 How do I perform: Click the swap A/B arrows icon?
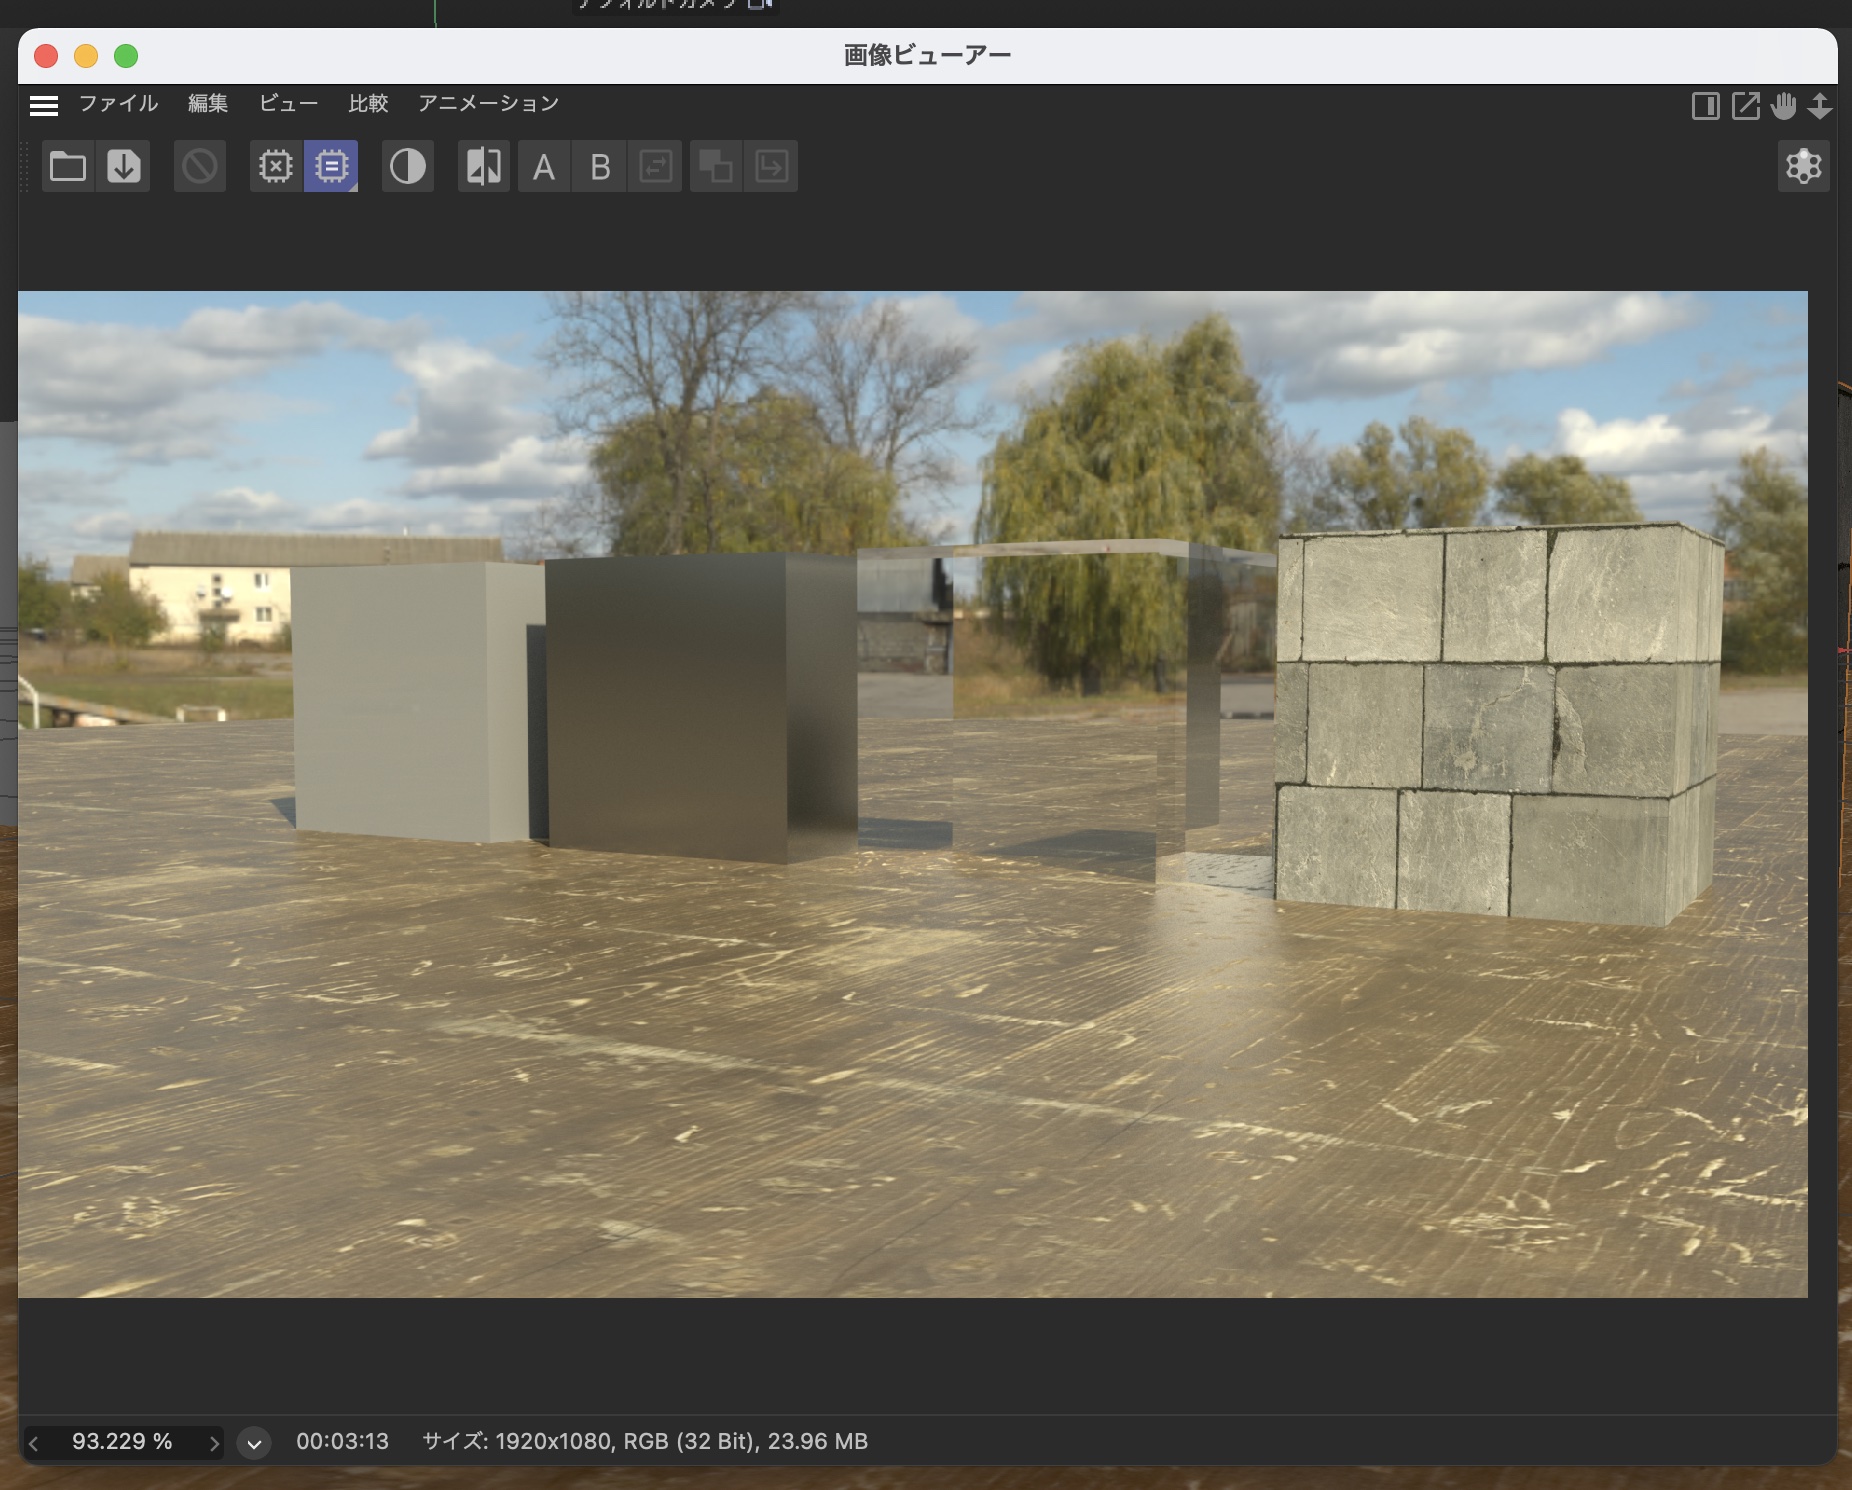655,166
